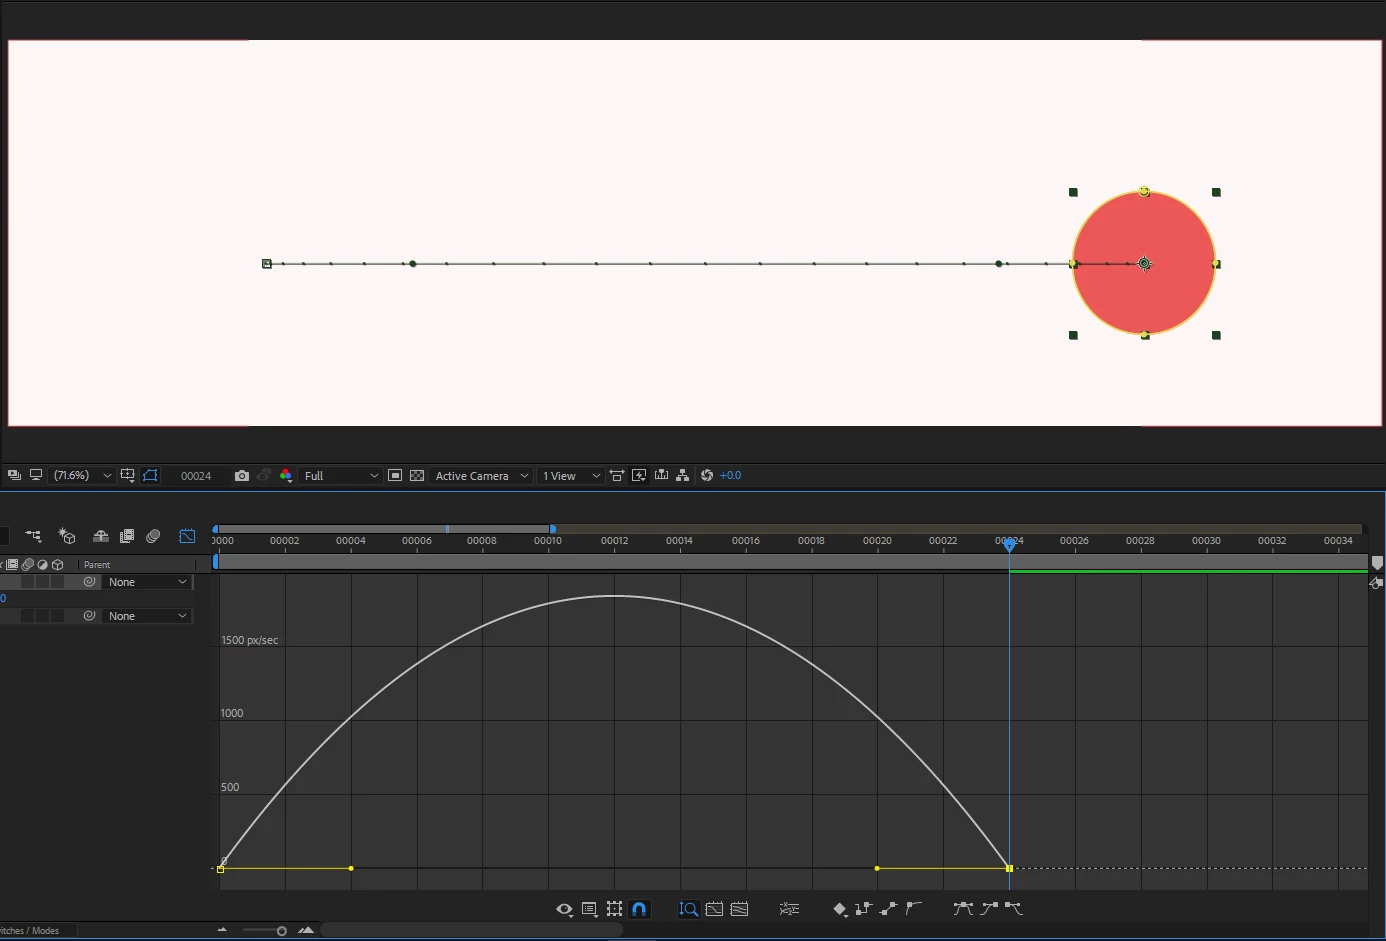1386x941 pixels.
Task: Convert selected keyframes to Hold
Action: pos(863,908)
